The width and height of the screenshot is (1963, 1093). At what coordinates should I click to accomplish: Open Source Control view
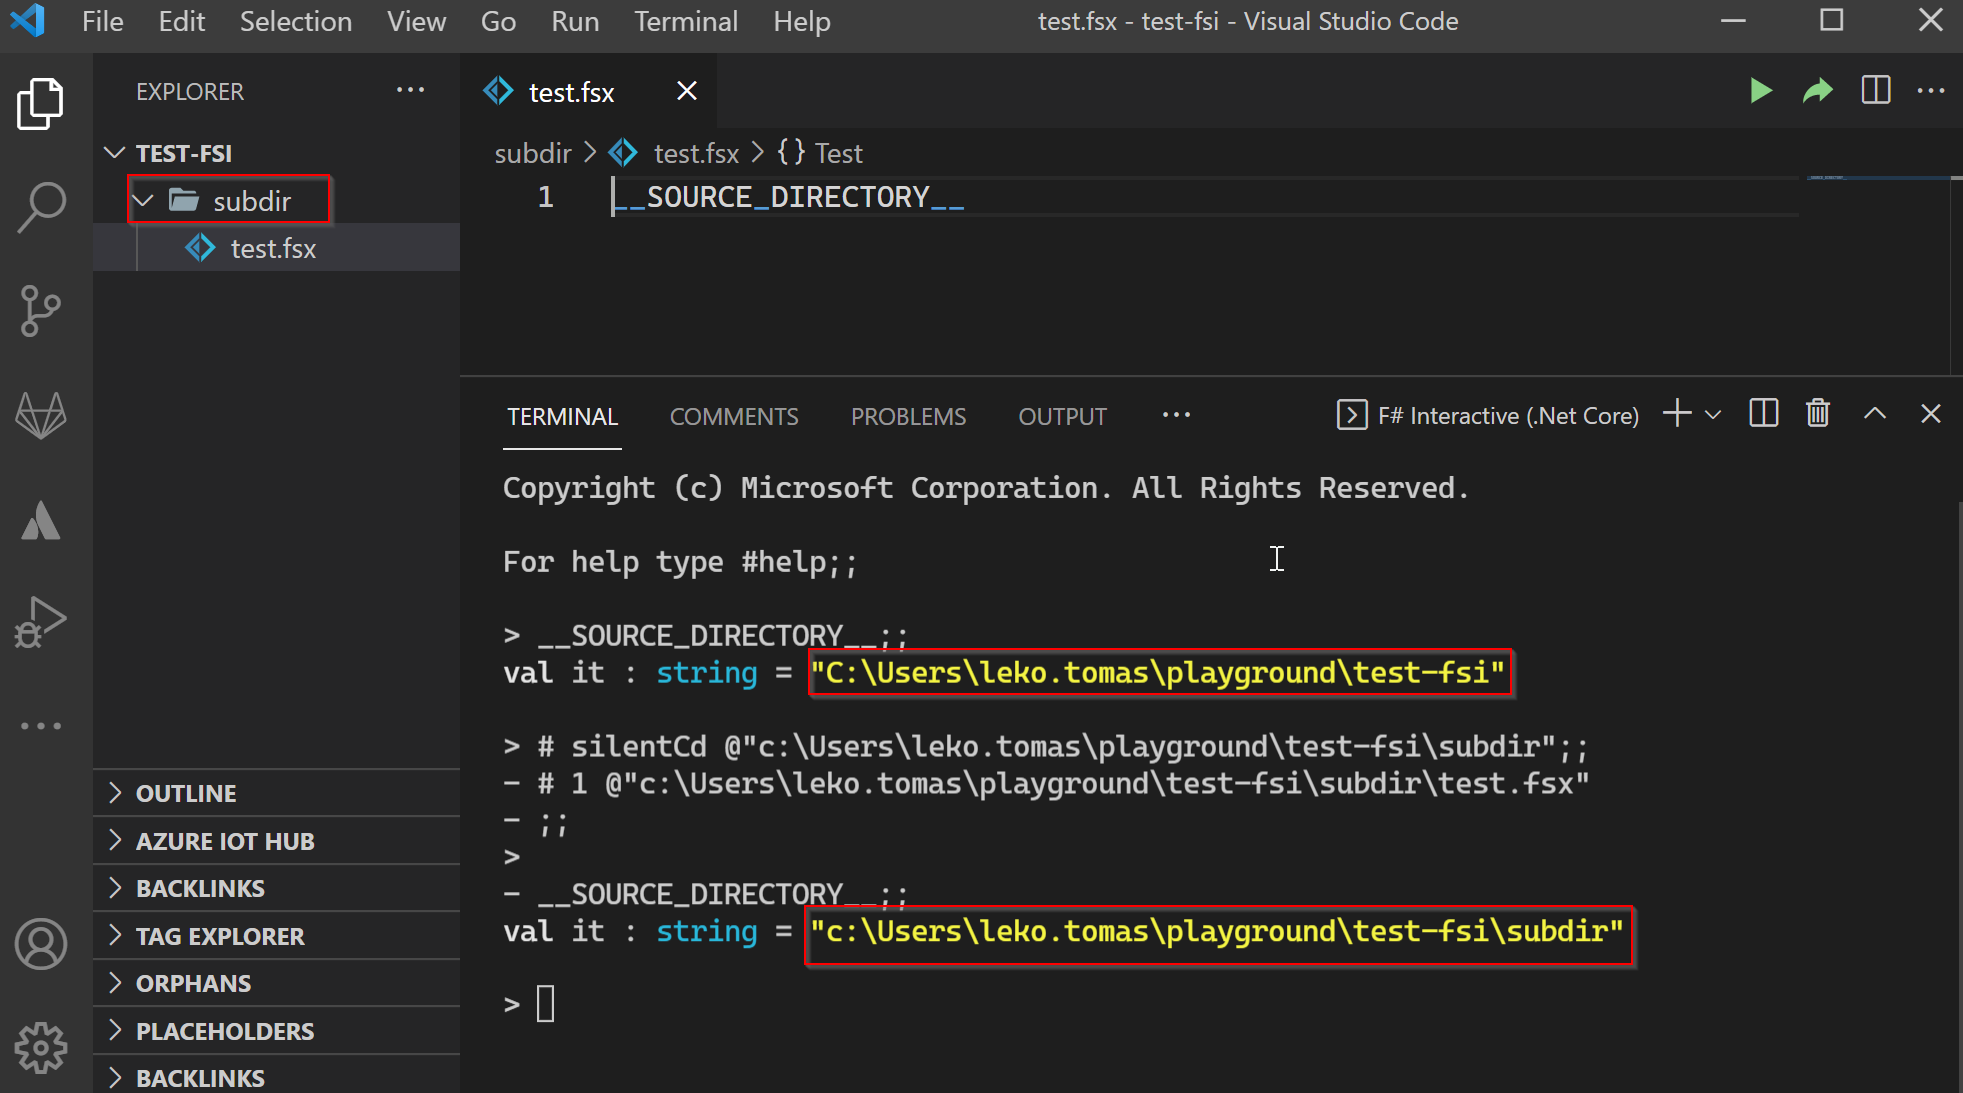pyautogui.click(x=41, y=311)
